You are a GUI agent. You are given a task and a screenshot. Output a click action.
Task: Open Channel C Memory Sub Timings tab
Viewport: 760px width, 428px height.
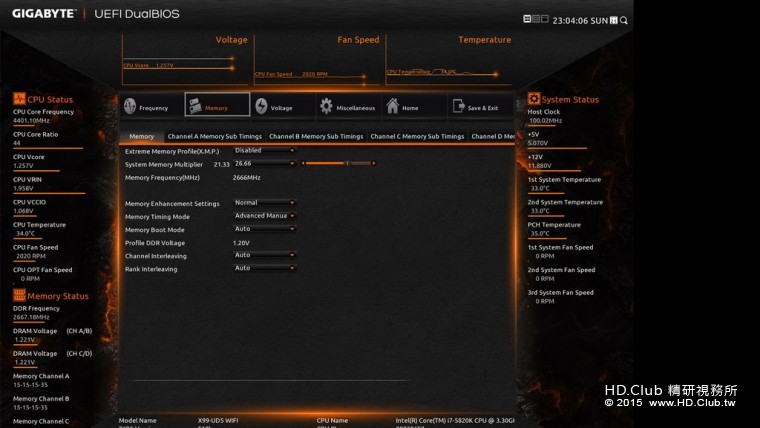click(x=417, y=137)
